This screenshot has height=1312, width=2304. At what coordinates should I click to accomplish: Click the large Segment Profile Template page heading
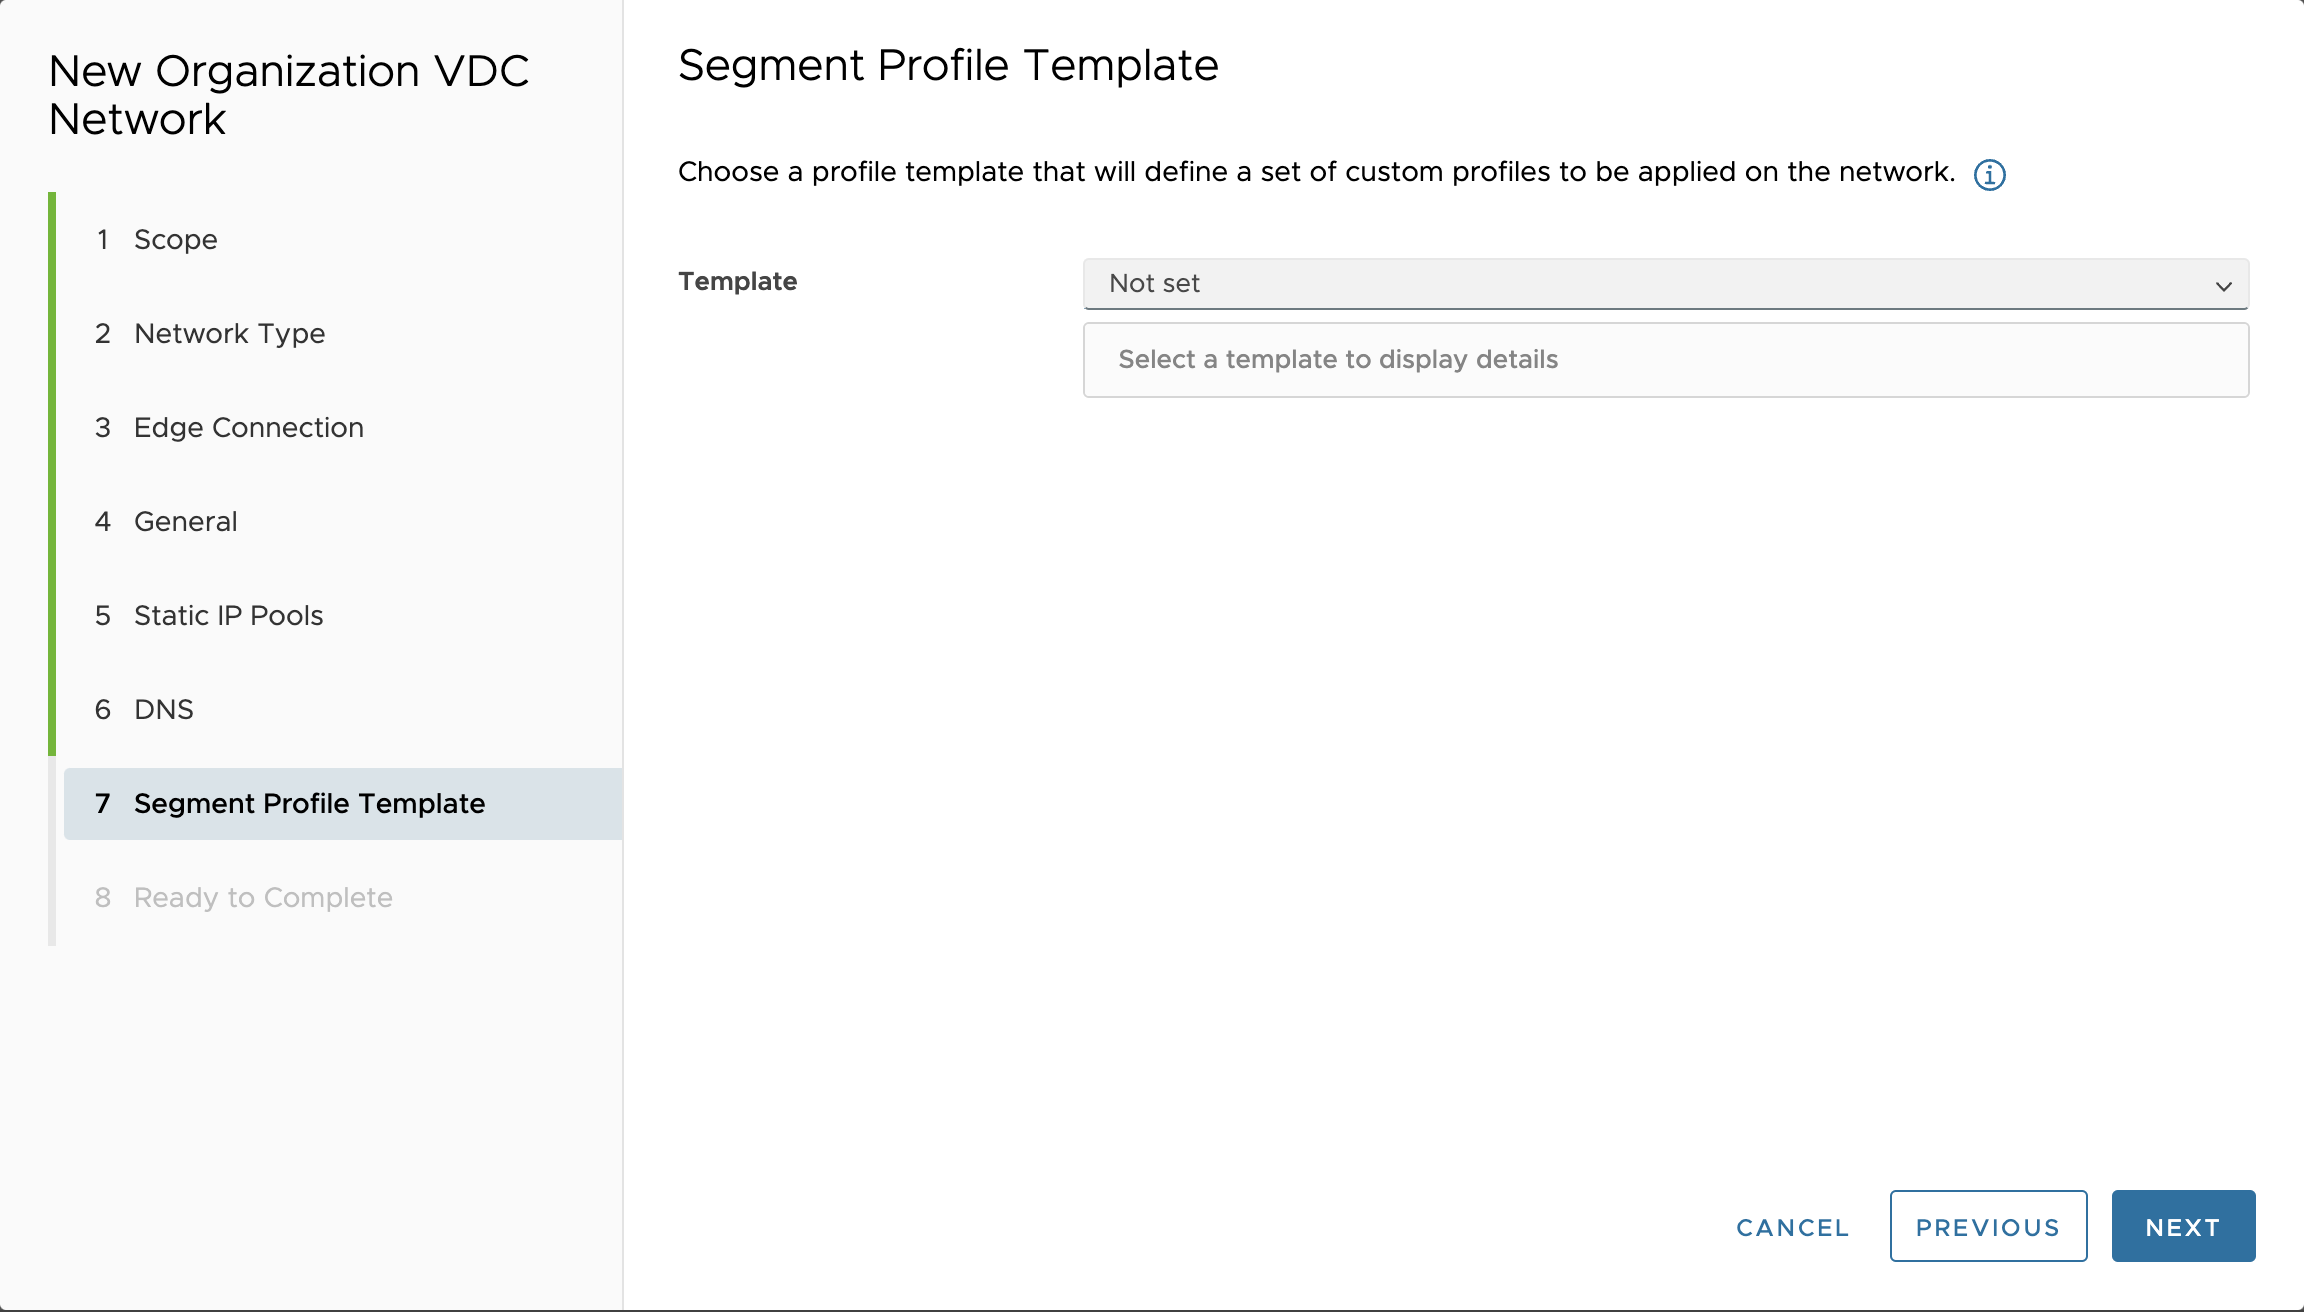tap(947, 66)
